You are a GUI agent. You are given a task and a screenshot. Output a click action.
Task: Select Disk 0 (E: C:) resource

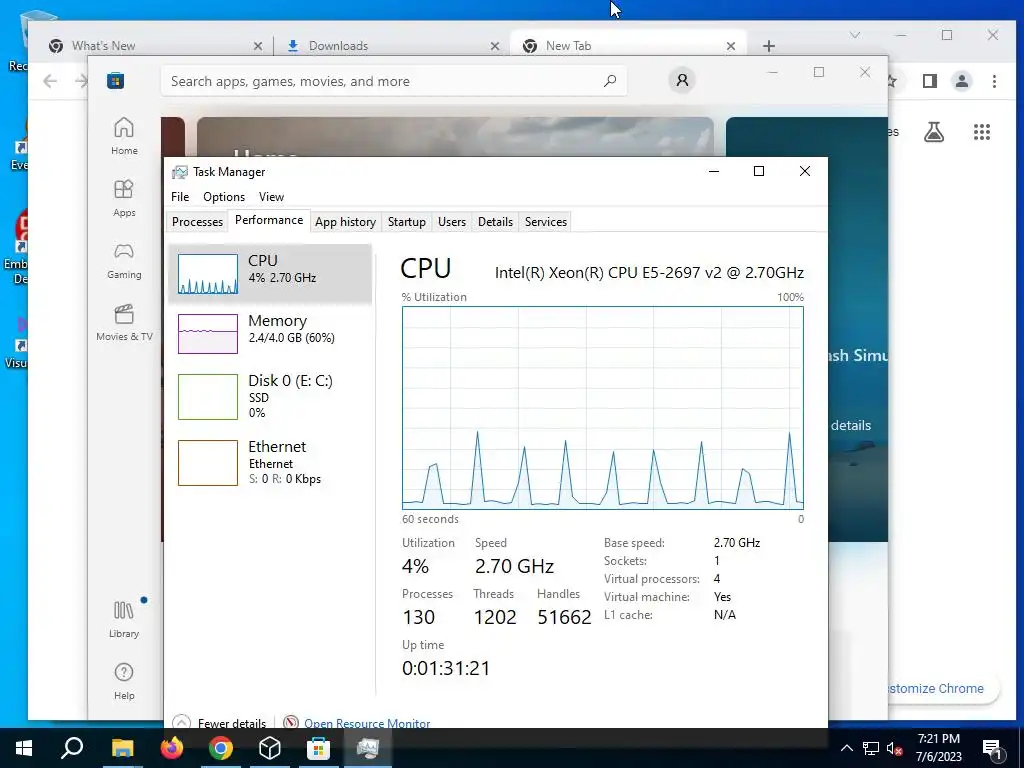click(x=270, y=396)
